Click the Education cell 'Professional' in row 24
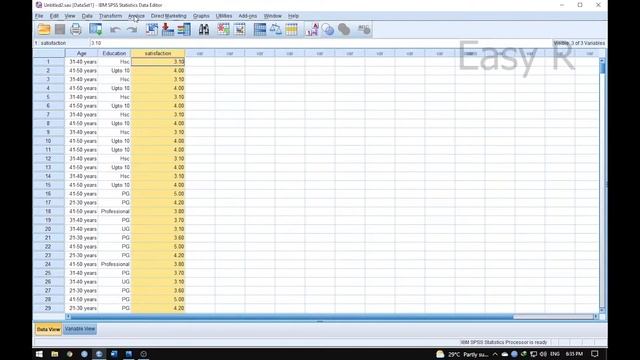640x360 pixels. [x=114, y=264]
